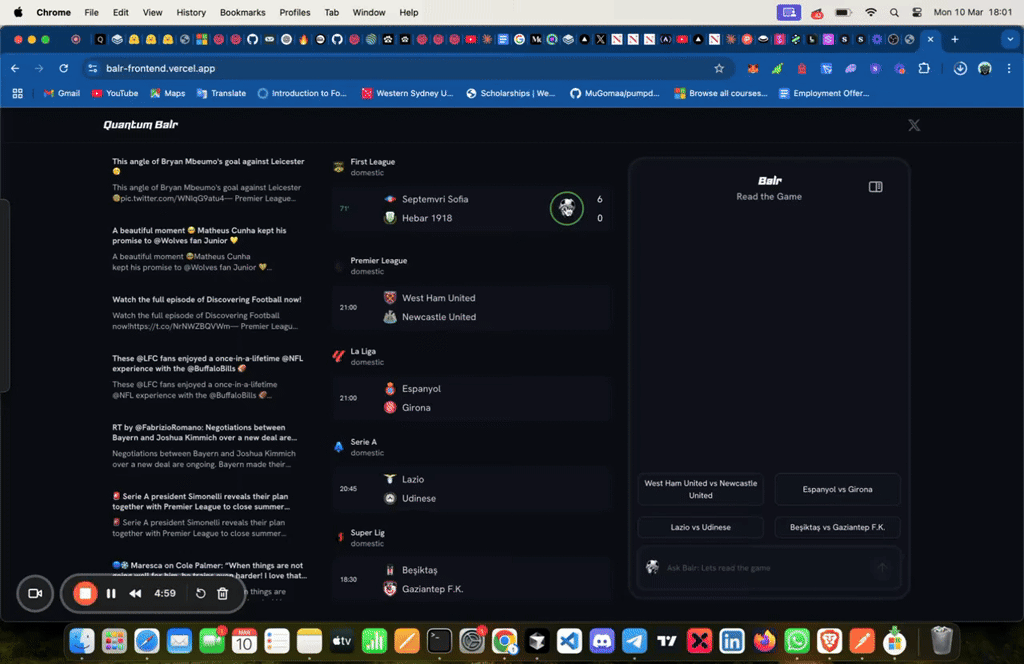The image size is (1024, 664).
Task: Open Visual Studio Code from the dock
Action: (569, 641)
